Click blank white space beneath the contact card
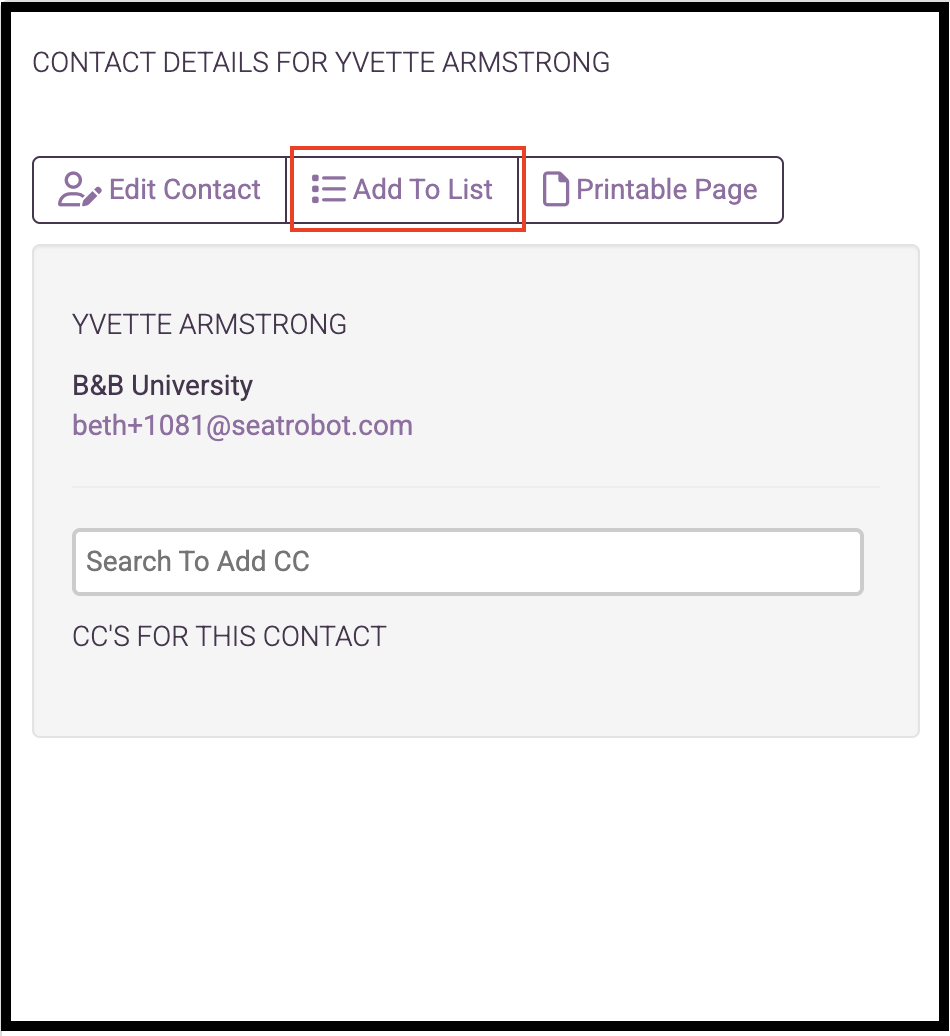Image resolution: width=950 pixels, height=1036 pixels. coord(476,879)
